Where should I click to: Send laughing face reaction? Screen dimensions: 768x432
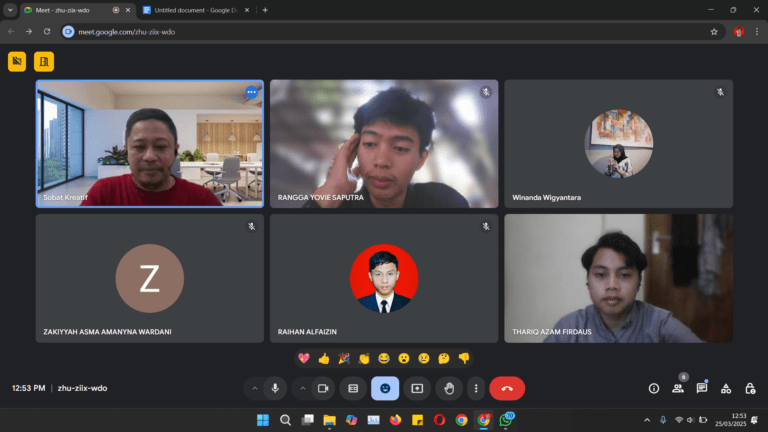tap(384, 359)
